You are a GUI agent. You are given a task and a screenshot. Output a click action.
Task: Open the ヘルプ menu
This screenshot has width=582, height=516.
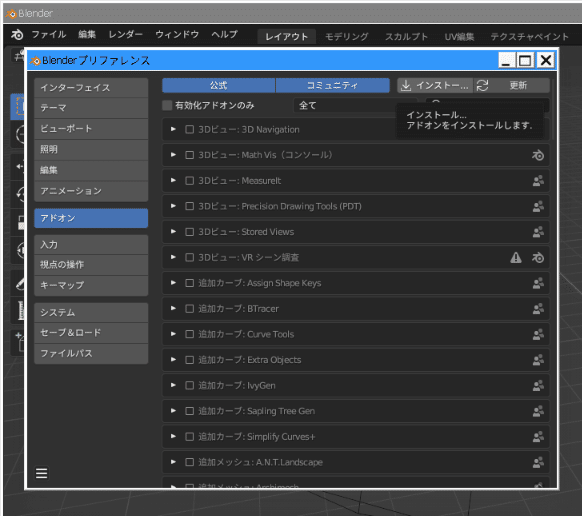[225, 35]
